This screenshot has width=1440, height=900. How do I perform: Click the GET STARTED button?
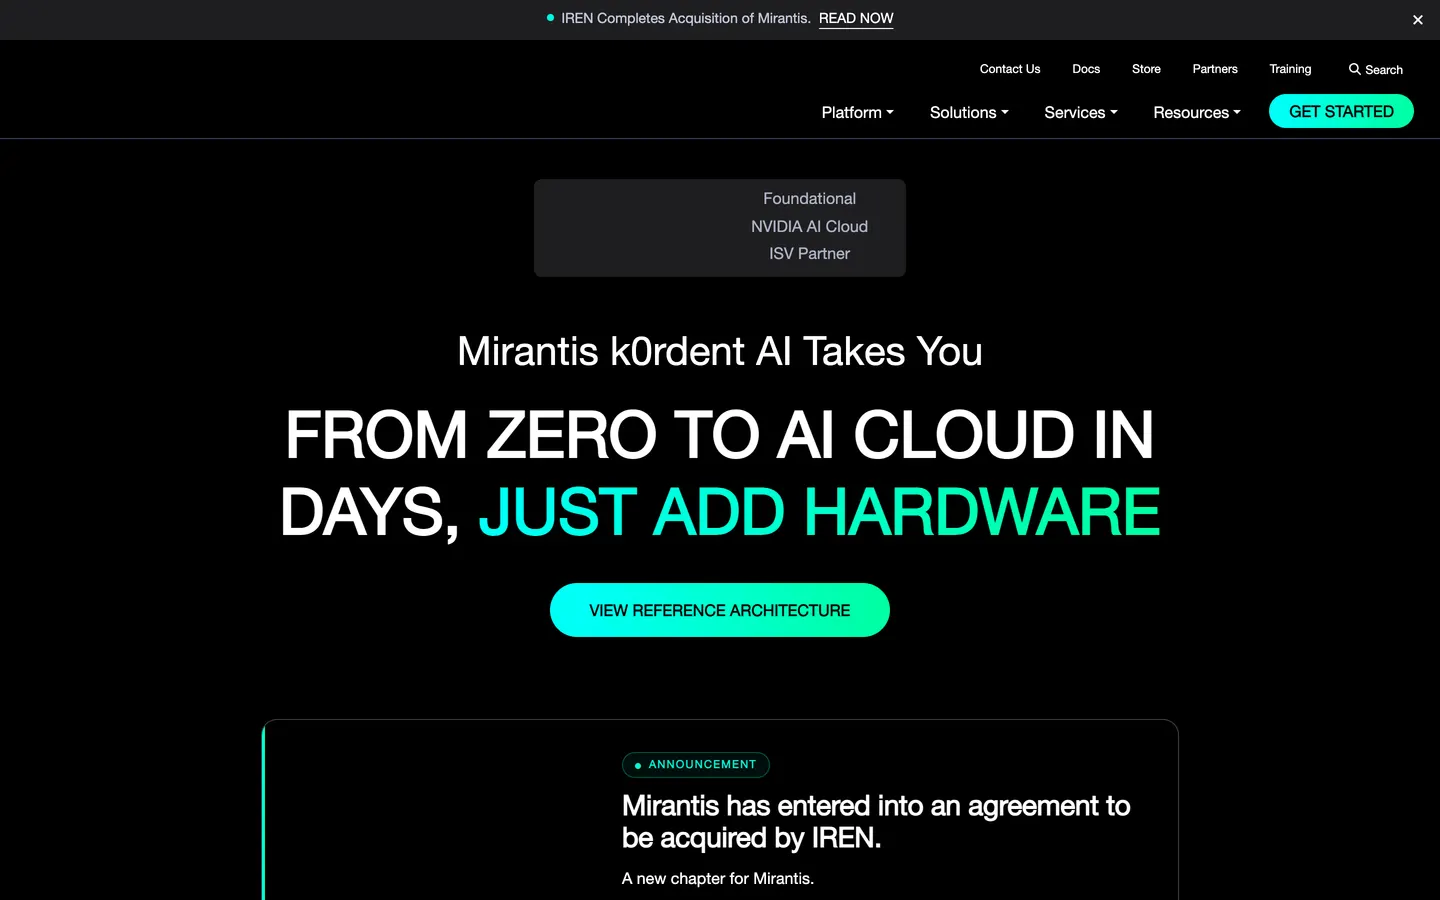pyautogui.click(x=1341, y=111)
